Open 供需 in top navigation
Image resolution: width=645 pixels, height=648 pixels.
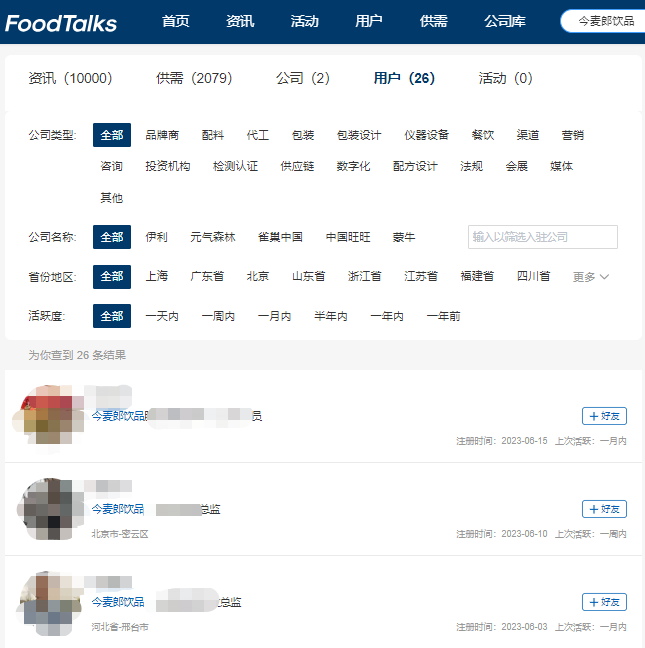(x=433, y=21)
